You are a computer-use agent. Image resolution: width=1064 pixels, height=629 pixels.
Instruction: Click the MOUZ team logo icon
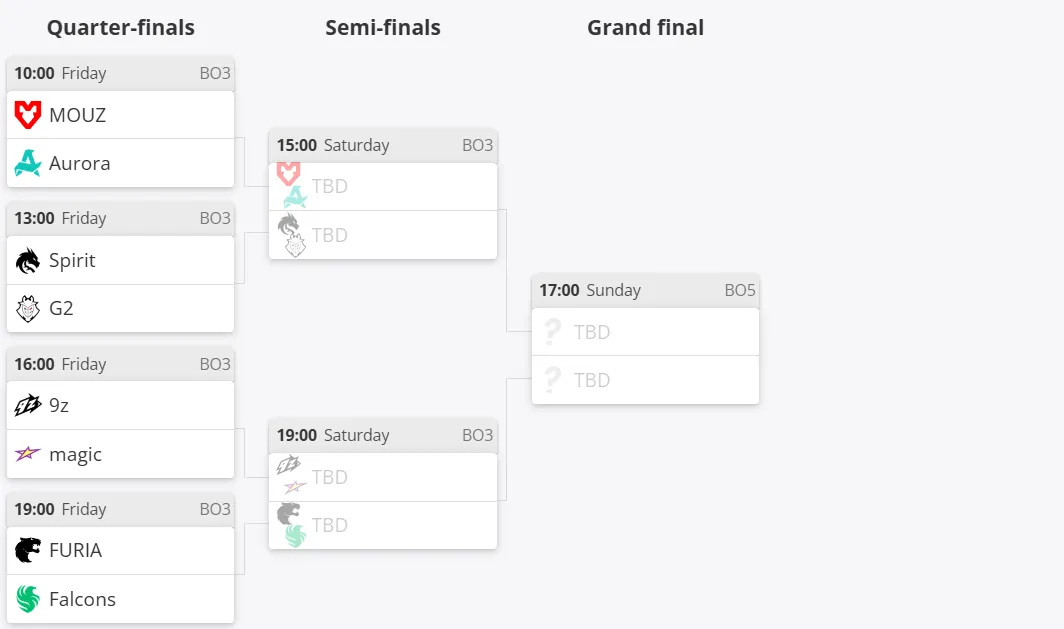[28, 115]
